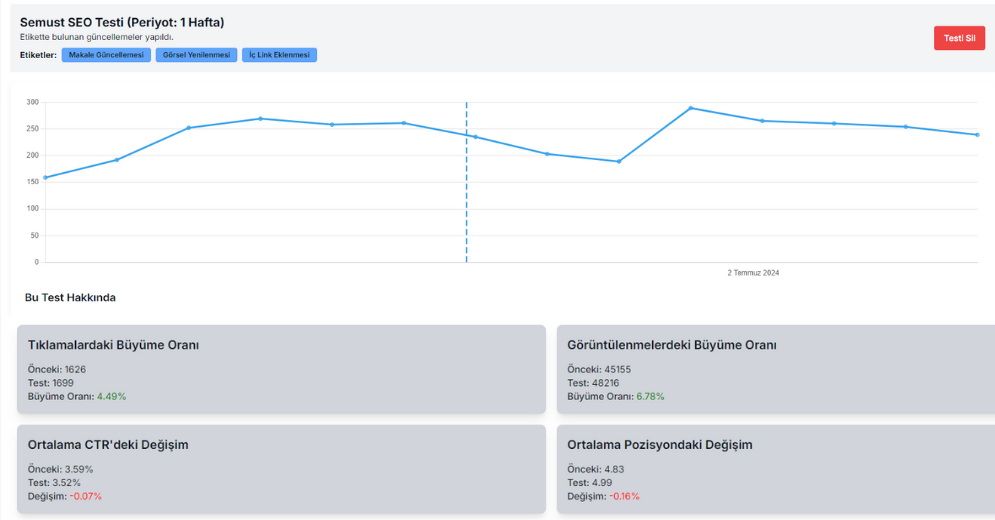Click the Semust SEO Testi title
This screenshot has width=995, height=520.
pos(122,22)
